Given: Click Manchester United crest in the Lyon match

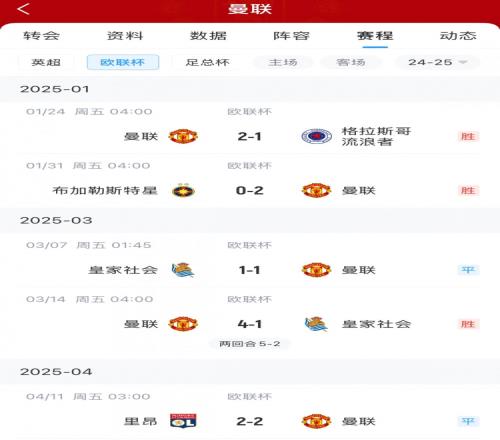Looking at the screenshot, I should [316, 421].
